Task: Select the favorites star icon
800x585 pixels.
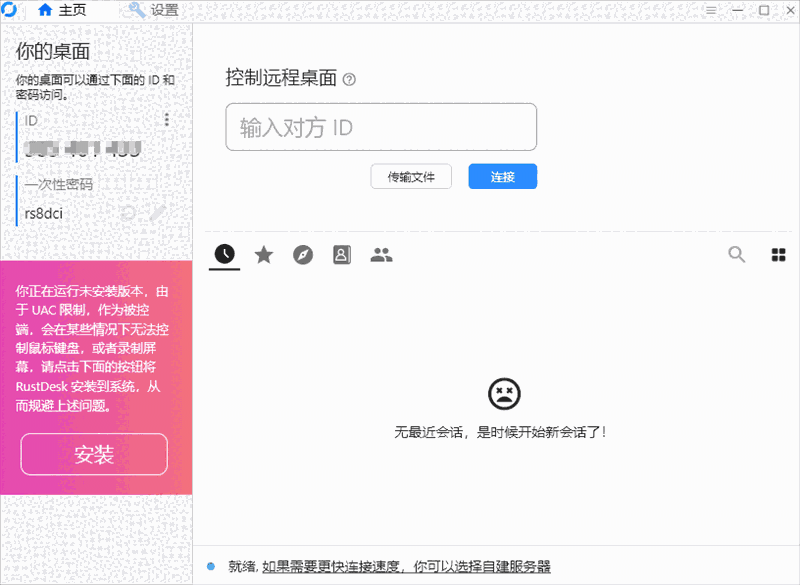Action: (263, 254)
